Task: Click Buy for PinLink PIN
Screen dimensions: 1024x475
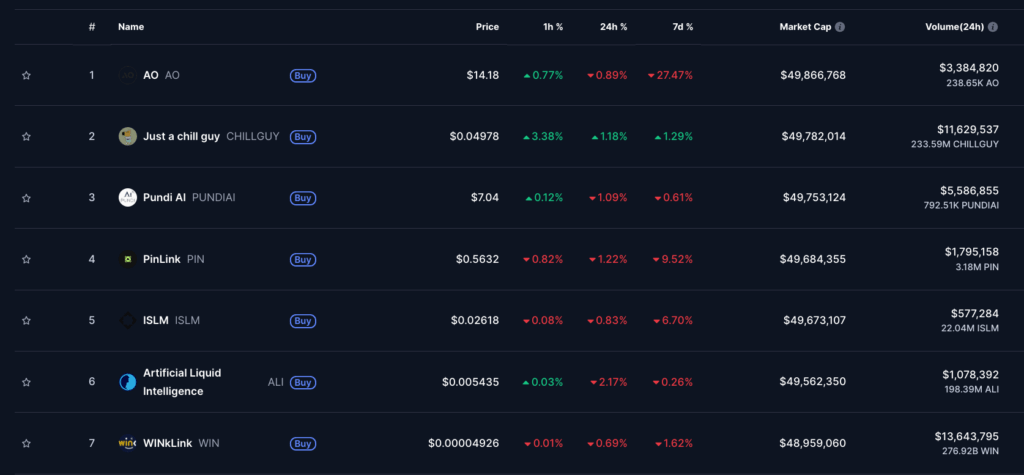Action: tap(303, 259)
